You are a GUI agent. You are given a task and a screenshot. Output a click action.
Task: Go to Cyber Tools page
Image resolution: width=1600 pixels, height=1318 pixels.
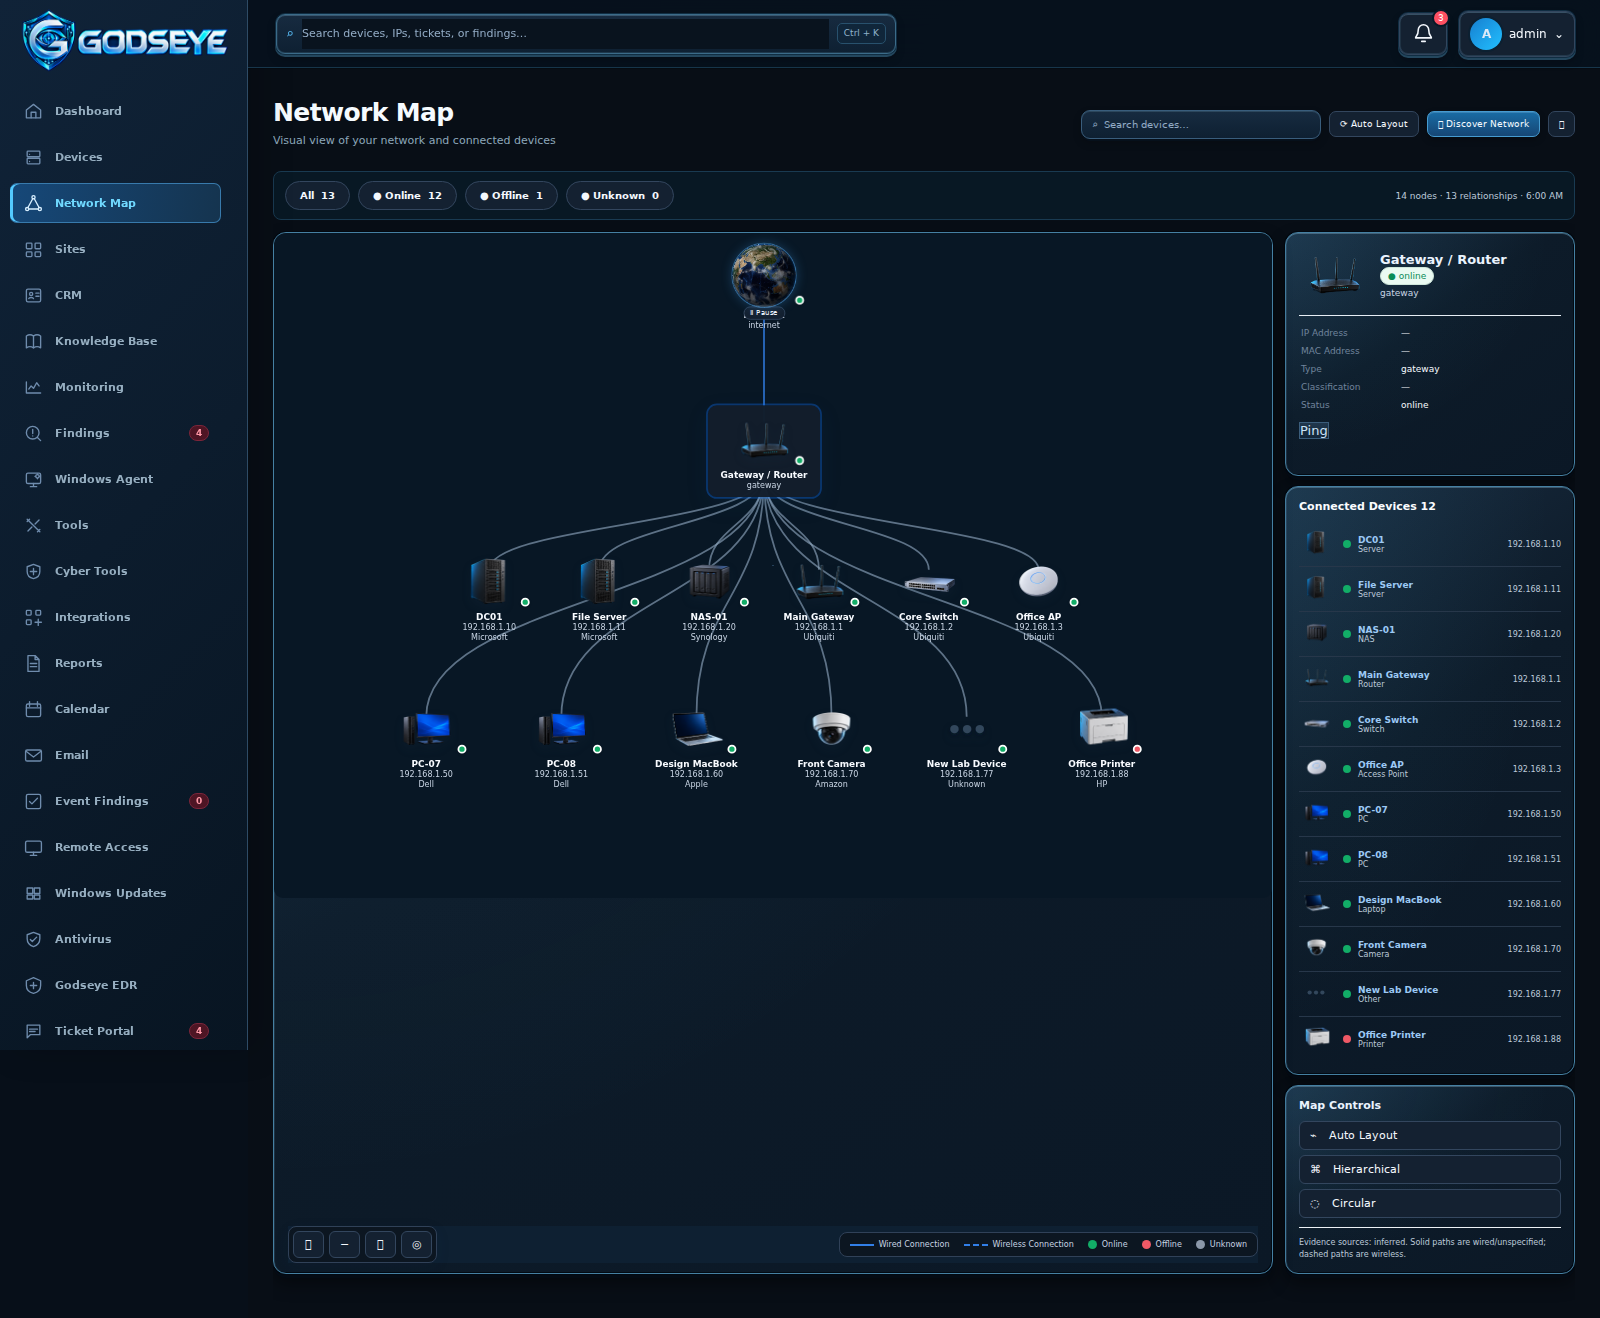pyautogui.click(x=115, y=571)
